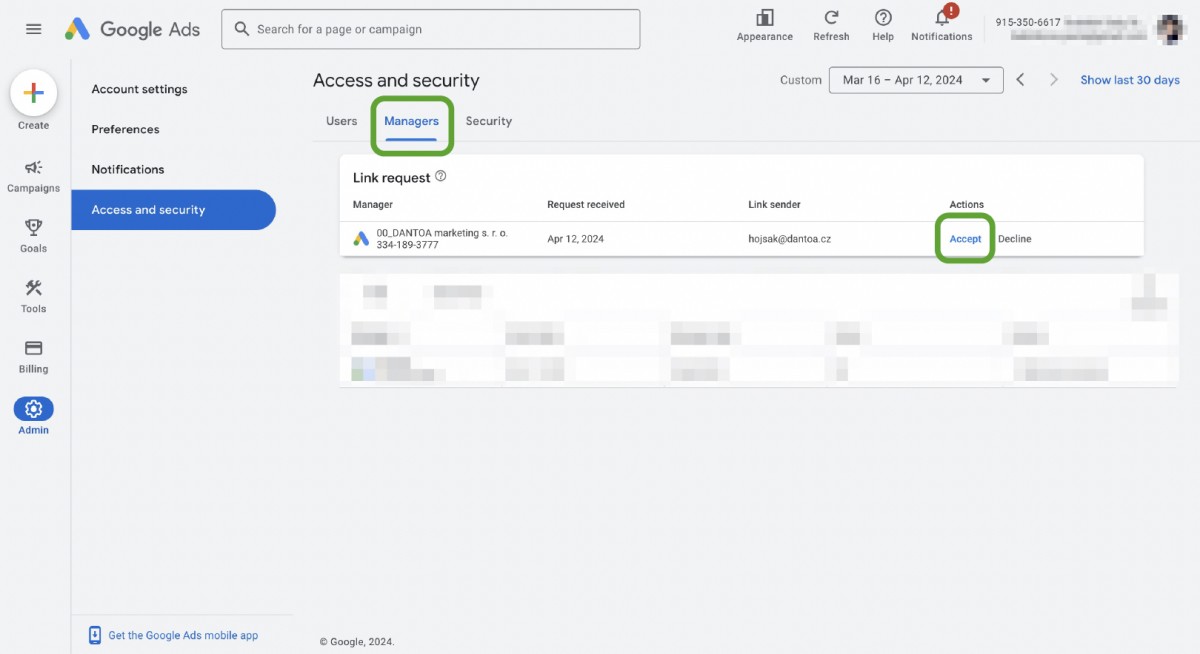This screenshot has height=654, width=1200.
Task: Click the Link request help icon
Action: (x=441, y=177)
